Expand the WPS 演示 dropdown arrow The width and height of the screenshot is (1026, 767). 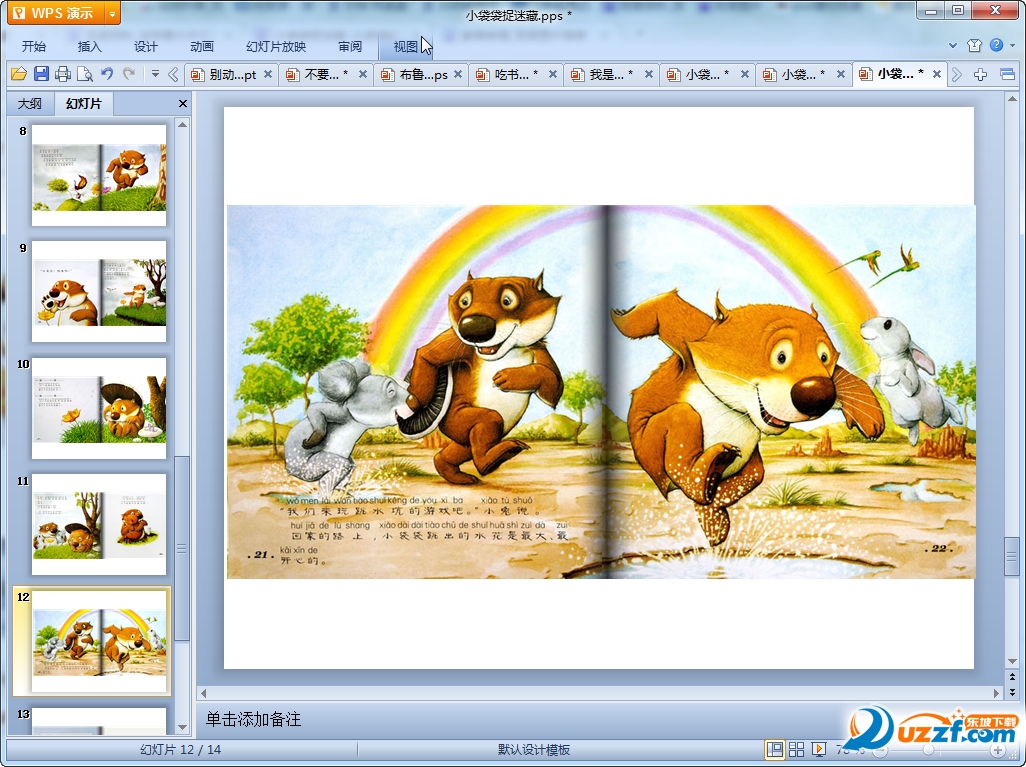(112, 12)
